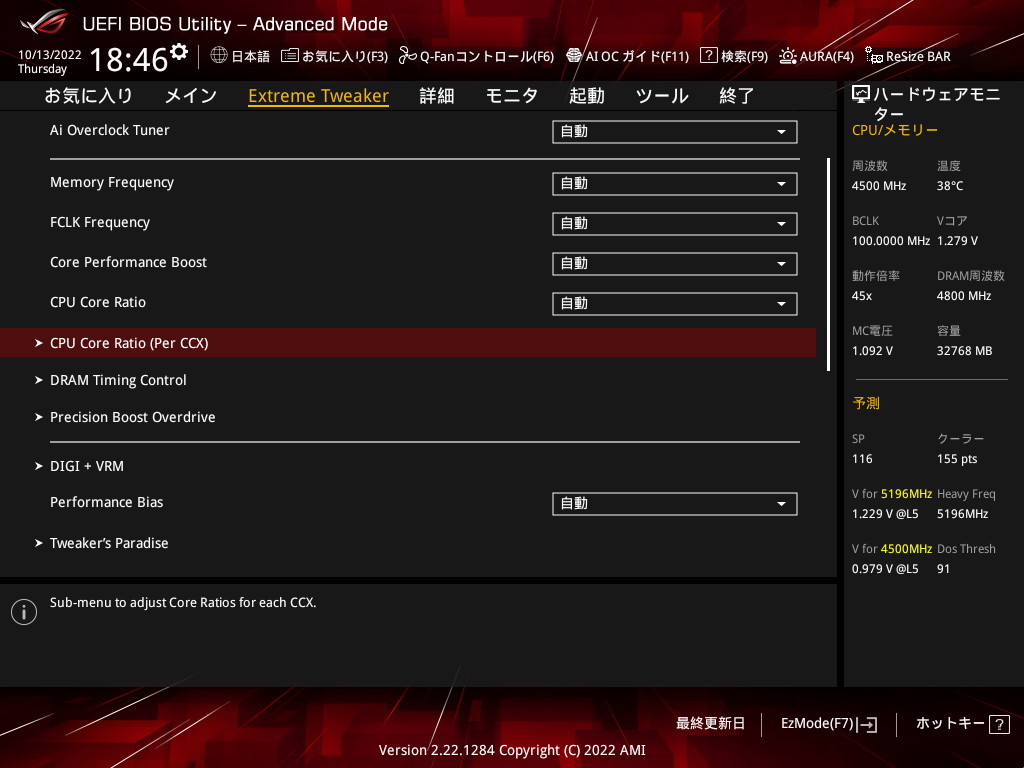Click the info circle icon
The height and width of the screenshot is (768, 1024).
pos(24,612)
